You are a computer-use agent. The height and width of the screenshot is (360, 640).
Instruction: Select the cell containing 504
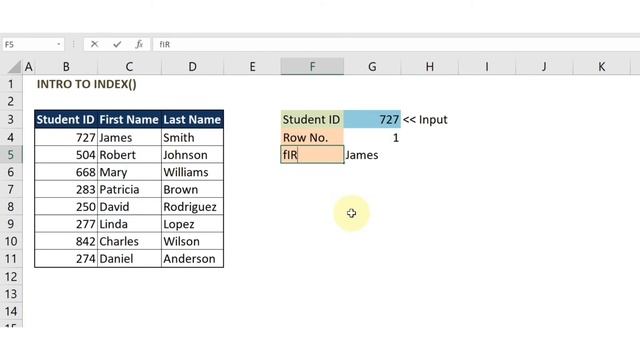pyautogui.click(x=66, y=155)
